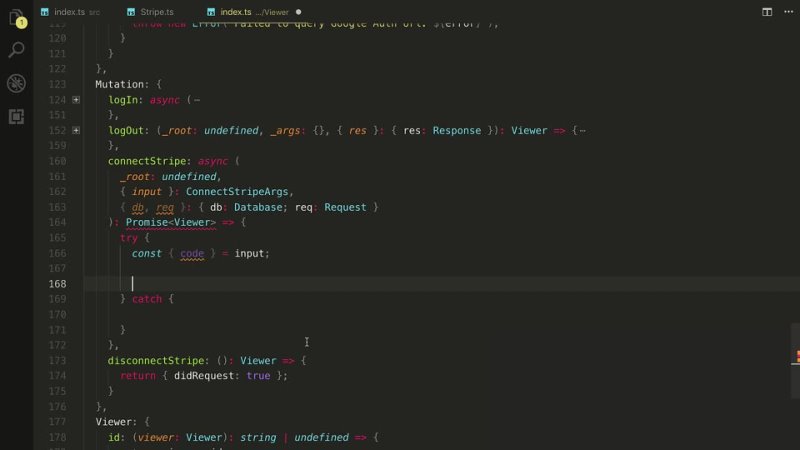Click the underlined req parameter on line 163
This screenshot has height=450, width=800.
pyautogui.click(x=165, y=207)
